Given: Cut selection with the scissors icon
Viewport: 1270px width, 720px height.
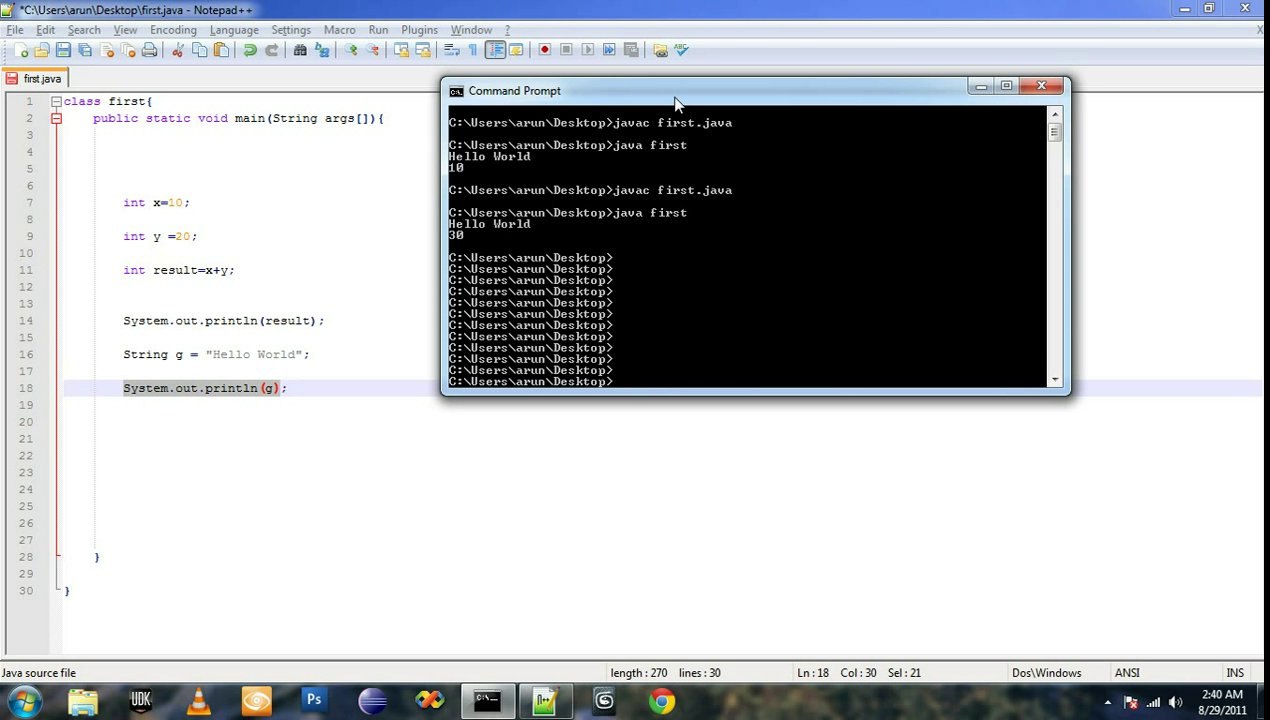Looking at the screenshot, I should coord(177,50).
